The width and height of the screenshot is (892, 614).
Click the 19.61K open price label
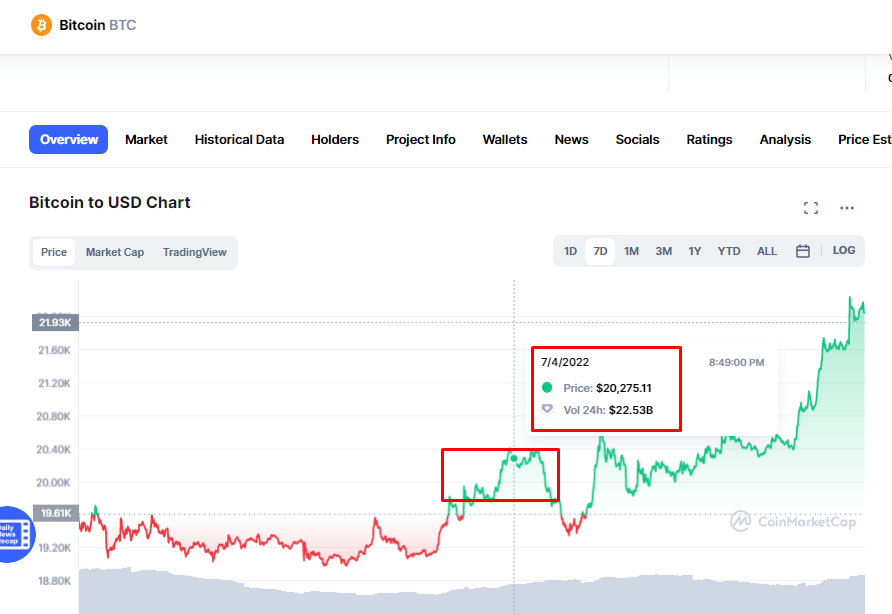56,513
